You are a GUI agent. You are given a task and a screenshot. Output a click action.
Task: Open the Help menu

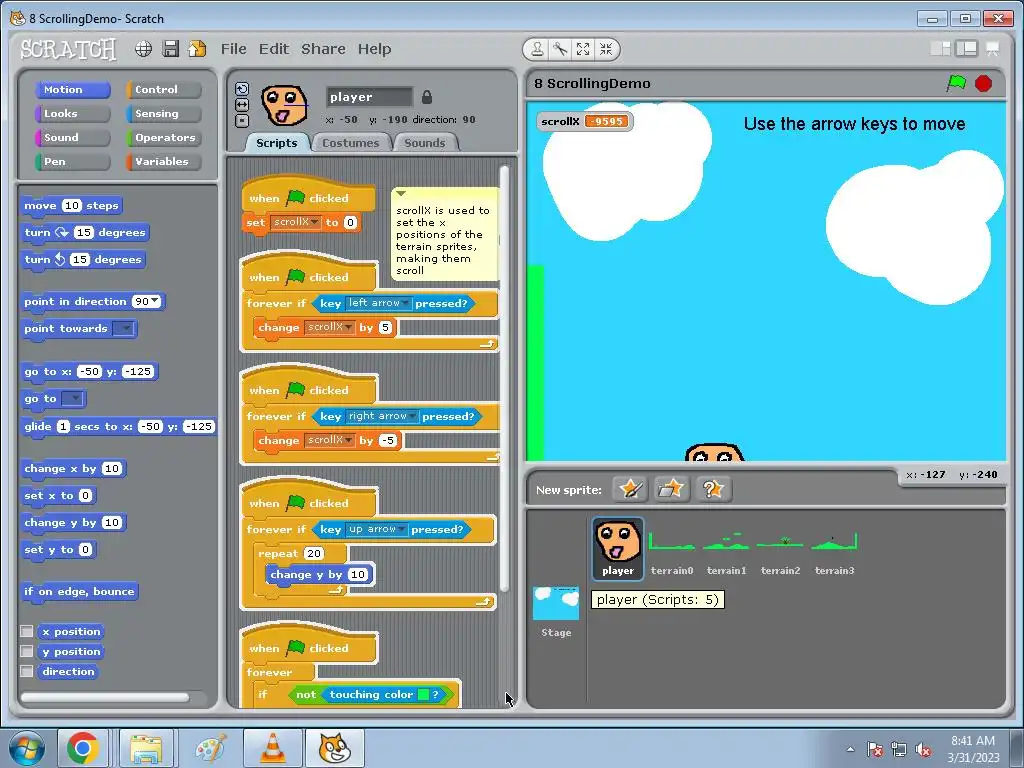(374, 49)
